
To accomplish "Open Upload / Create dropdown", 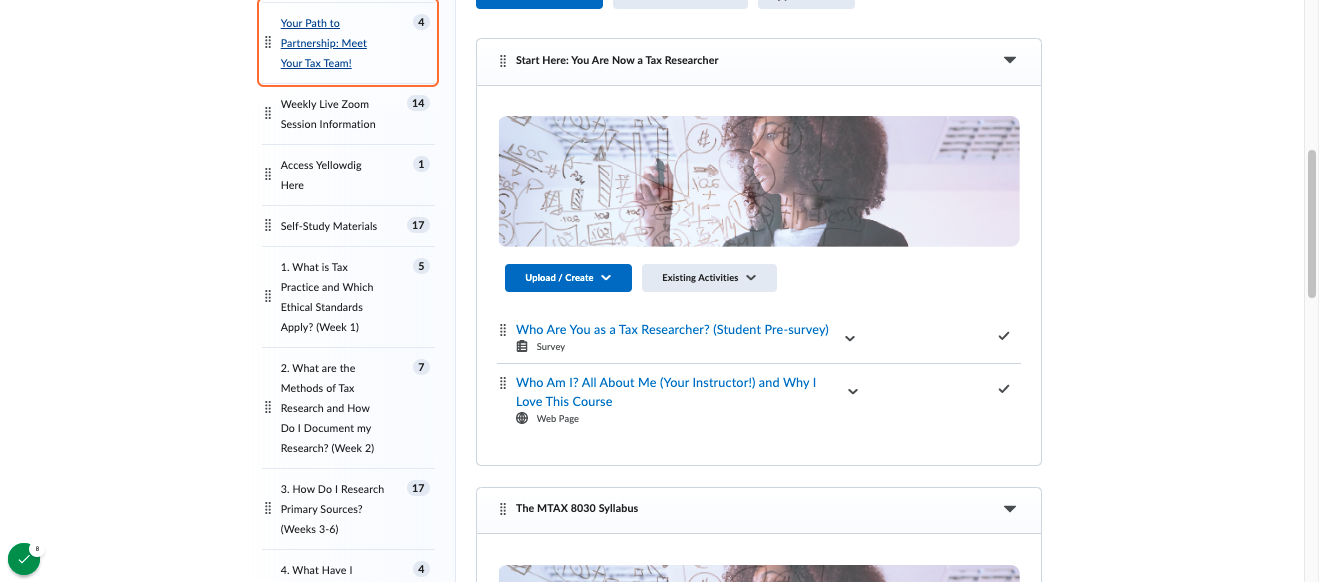I will (568, 278).
